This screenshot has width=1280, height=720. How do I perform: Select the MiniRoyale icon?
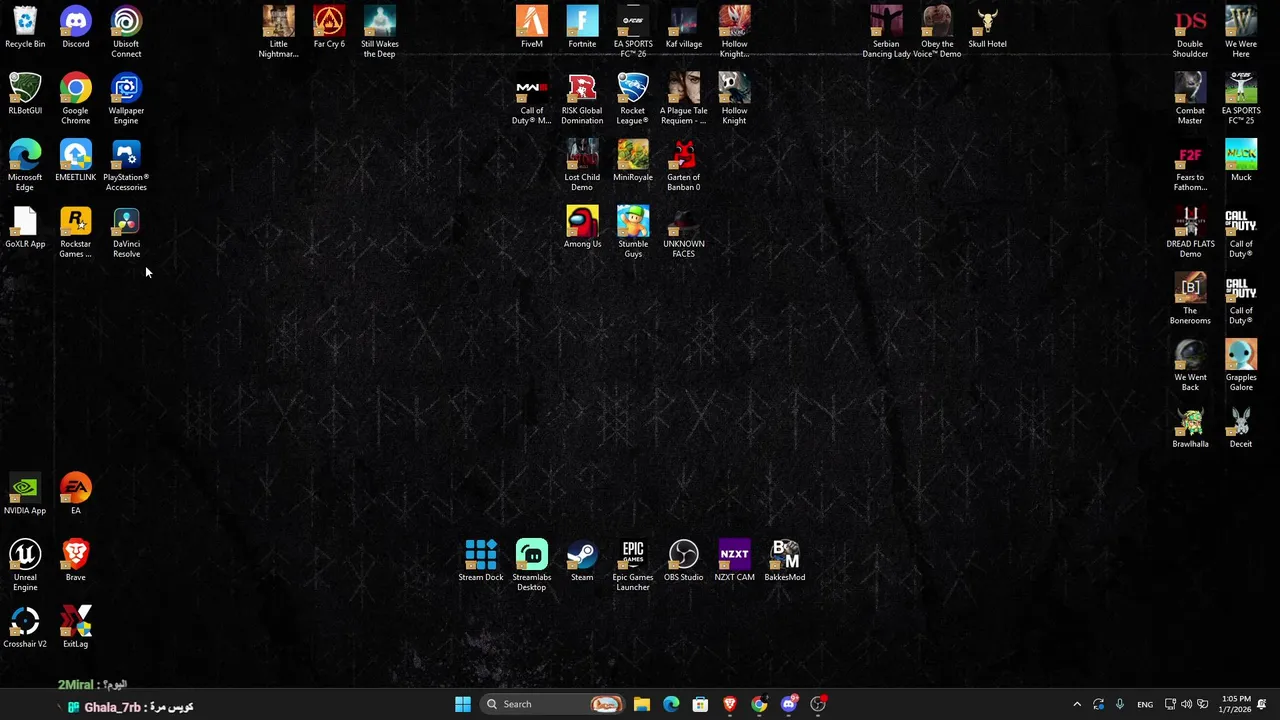[633, 161]
